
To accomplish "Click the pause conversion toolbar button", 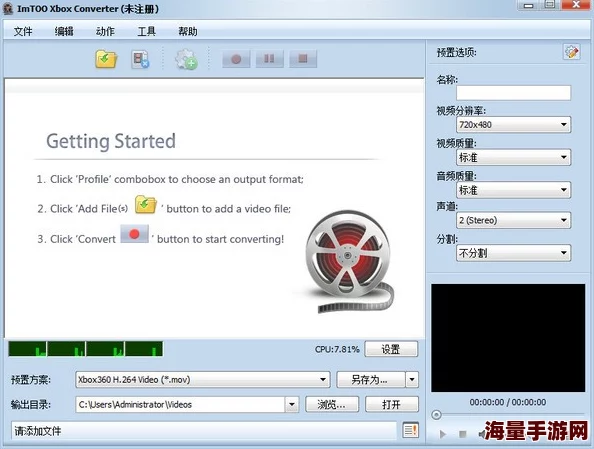I will pos(269,59).
